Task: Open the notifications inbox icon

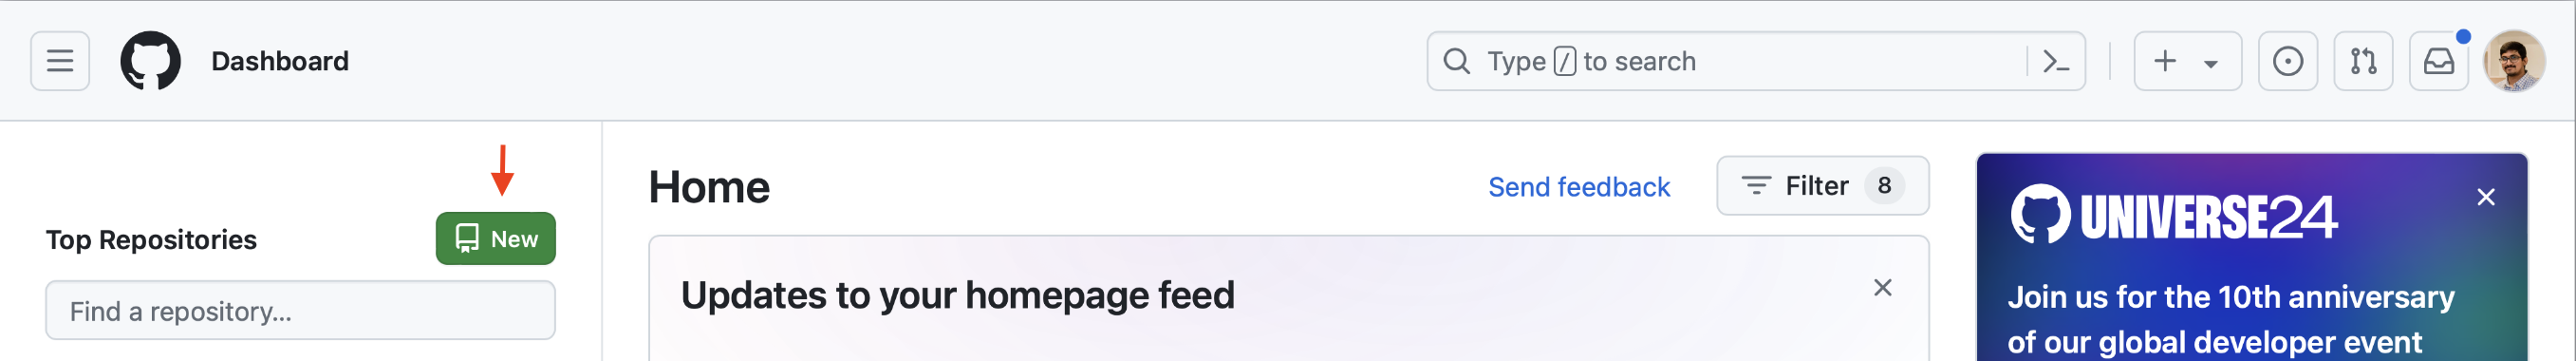Action: point(2438,61)
